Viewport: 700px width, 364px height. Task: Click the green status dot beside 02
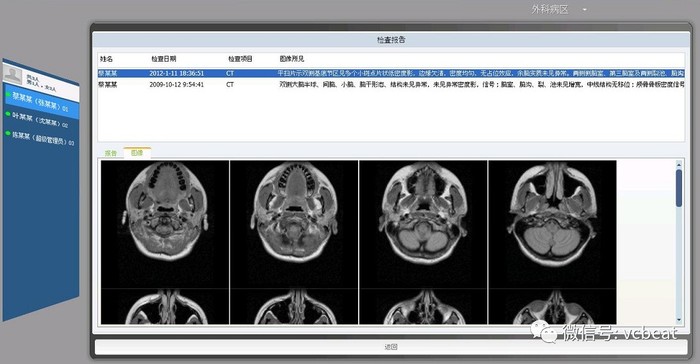[8, 114]
